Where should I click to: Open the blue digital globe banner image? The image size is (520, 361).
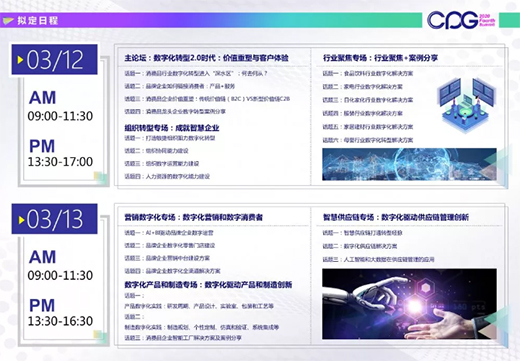tap(409, 164)
